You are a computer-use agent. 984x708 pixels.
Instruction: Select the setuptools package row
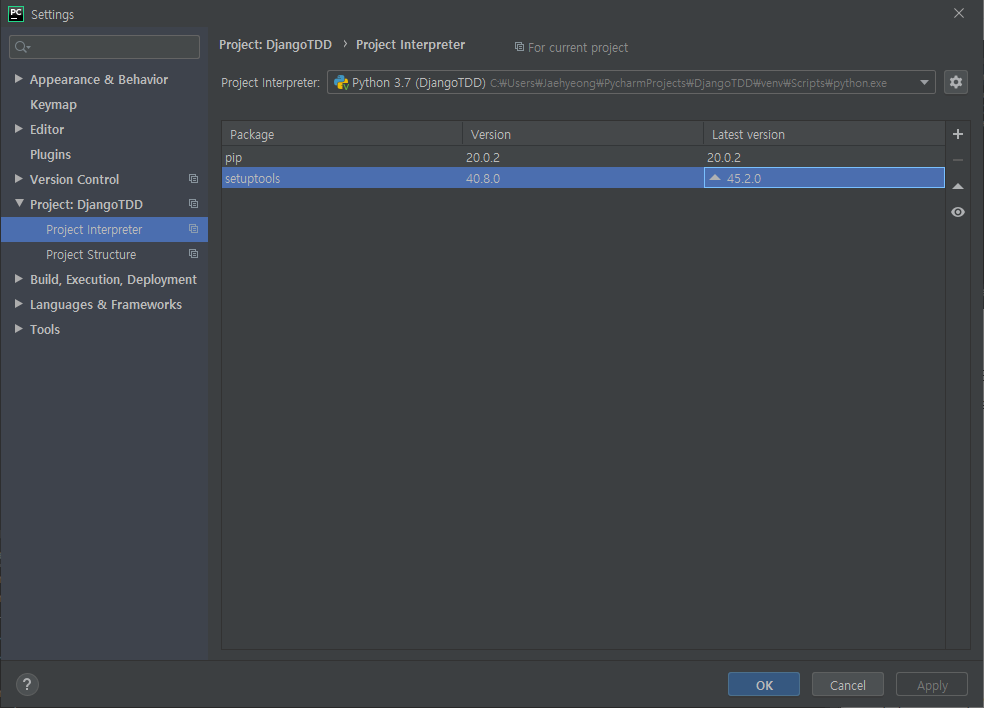[583, 178]
